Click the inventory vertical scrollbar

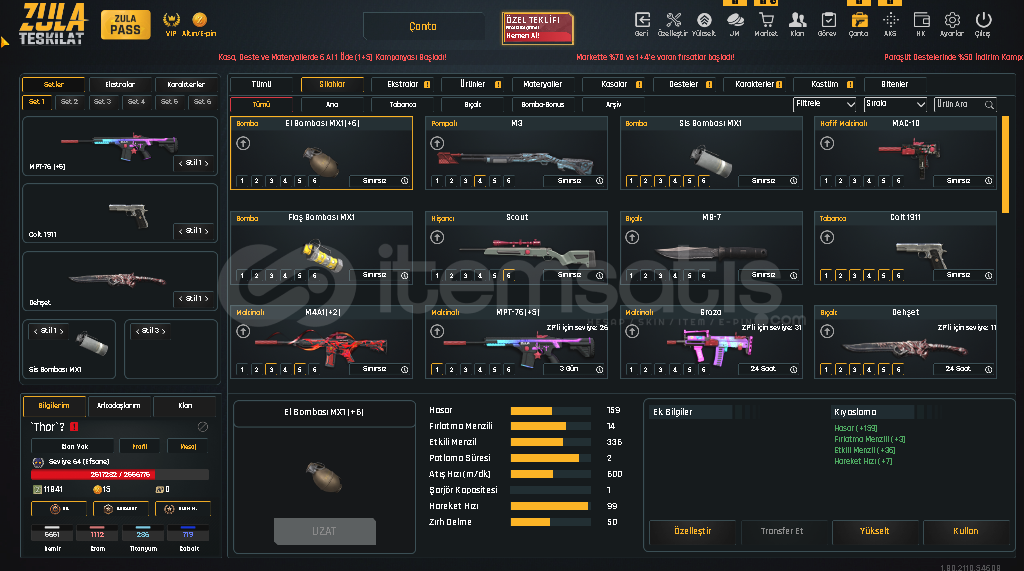1005,165
